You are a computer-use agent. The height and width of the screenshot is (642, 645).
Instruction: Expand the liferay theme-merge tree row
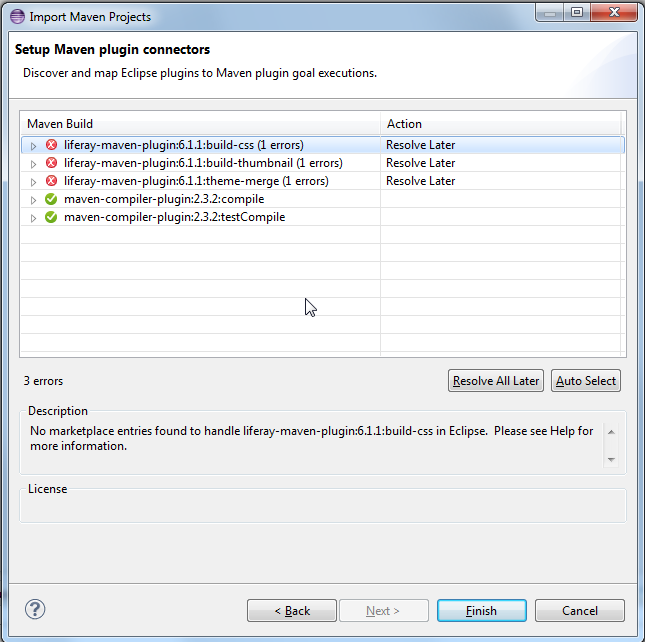33,182
